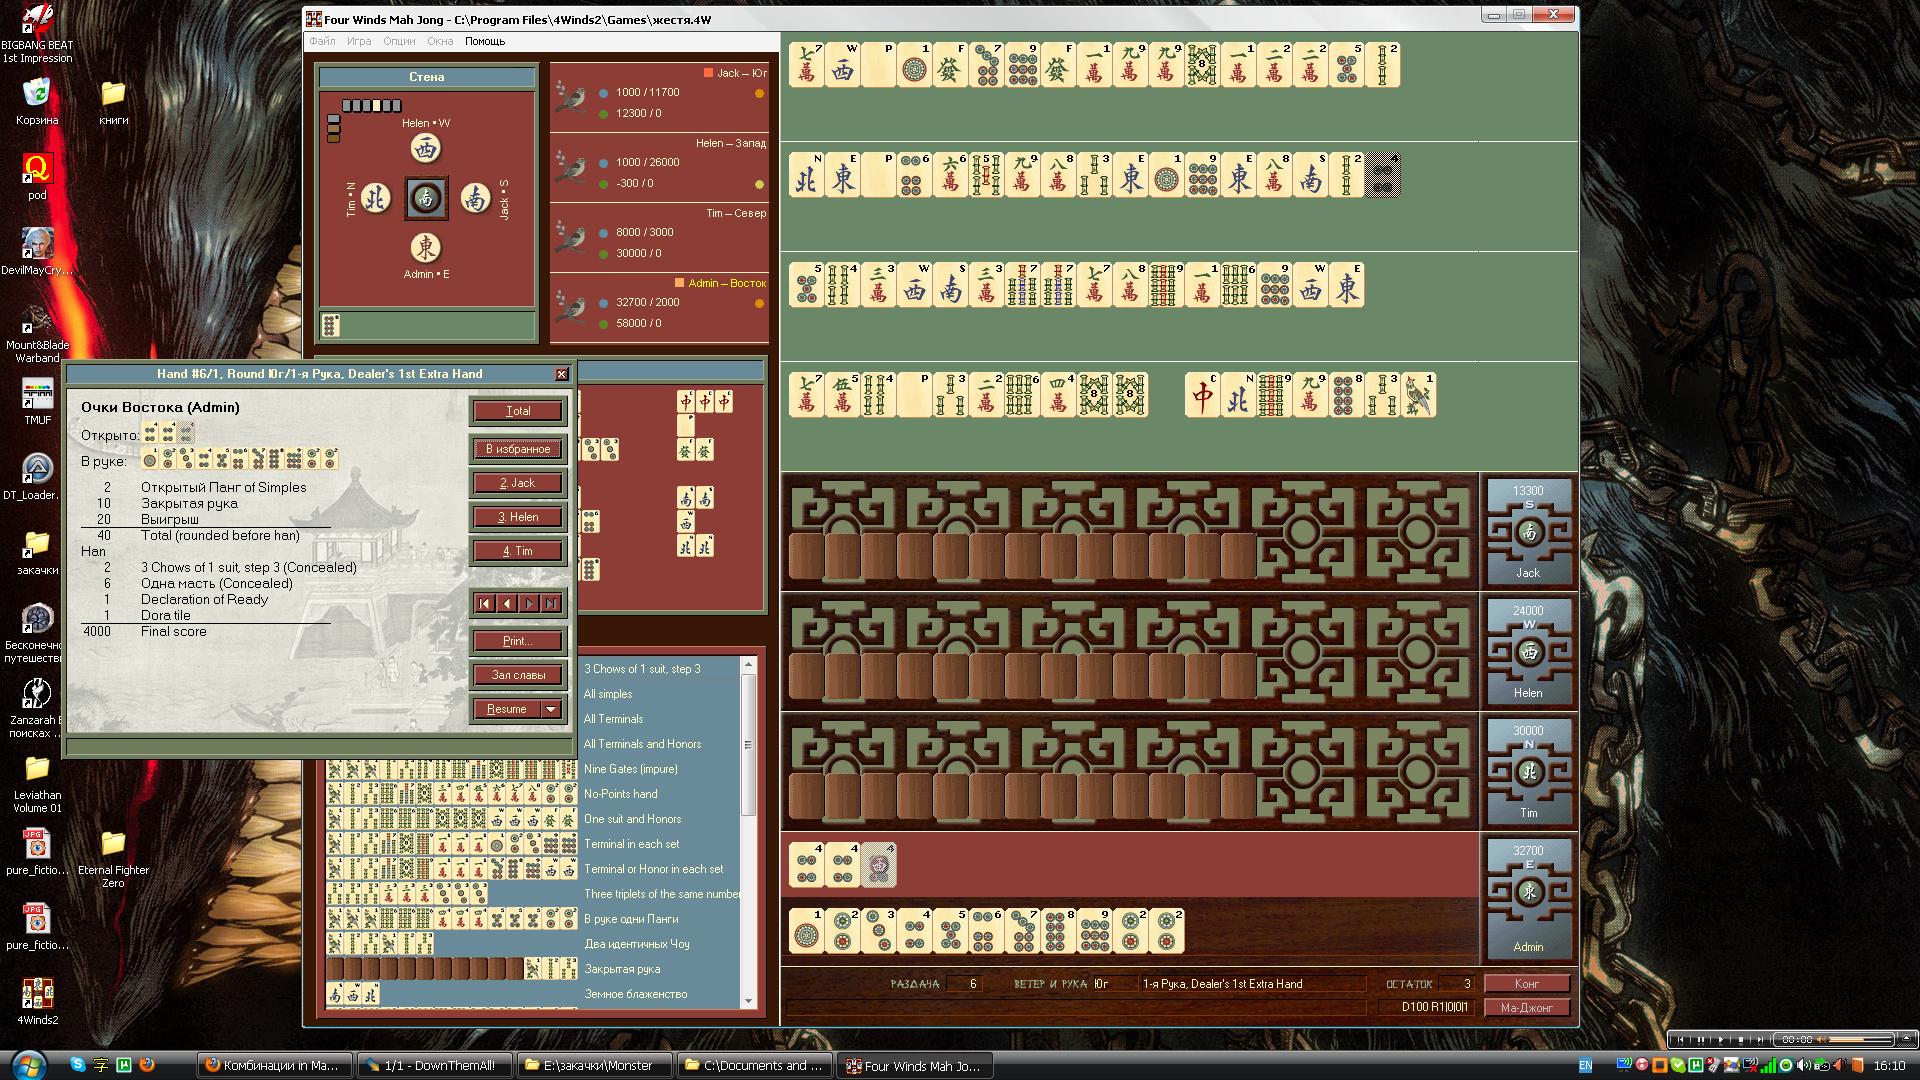Select 'All simples' in combinations list
This screenshot has width=1920, height=1080.
tap(608, 694)
